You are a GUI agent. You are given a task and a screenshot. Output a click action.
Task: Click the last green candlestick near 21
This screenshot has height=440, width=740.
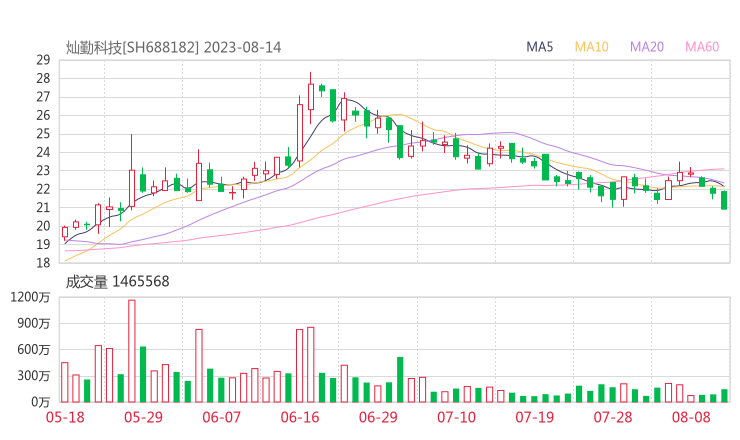point(724,200)
